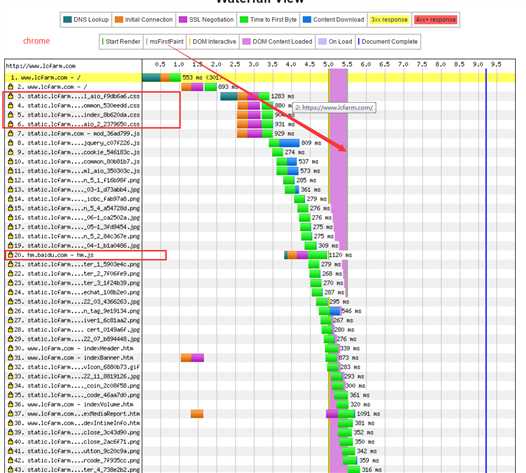Click the lock icon on request 43 row
The width and height of the screenshot is (526, 473).
11,469
